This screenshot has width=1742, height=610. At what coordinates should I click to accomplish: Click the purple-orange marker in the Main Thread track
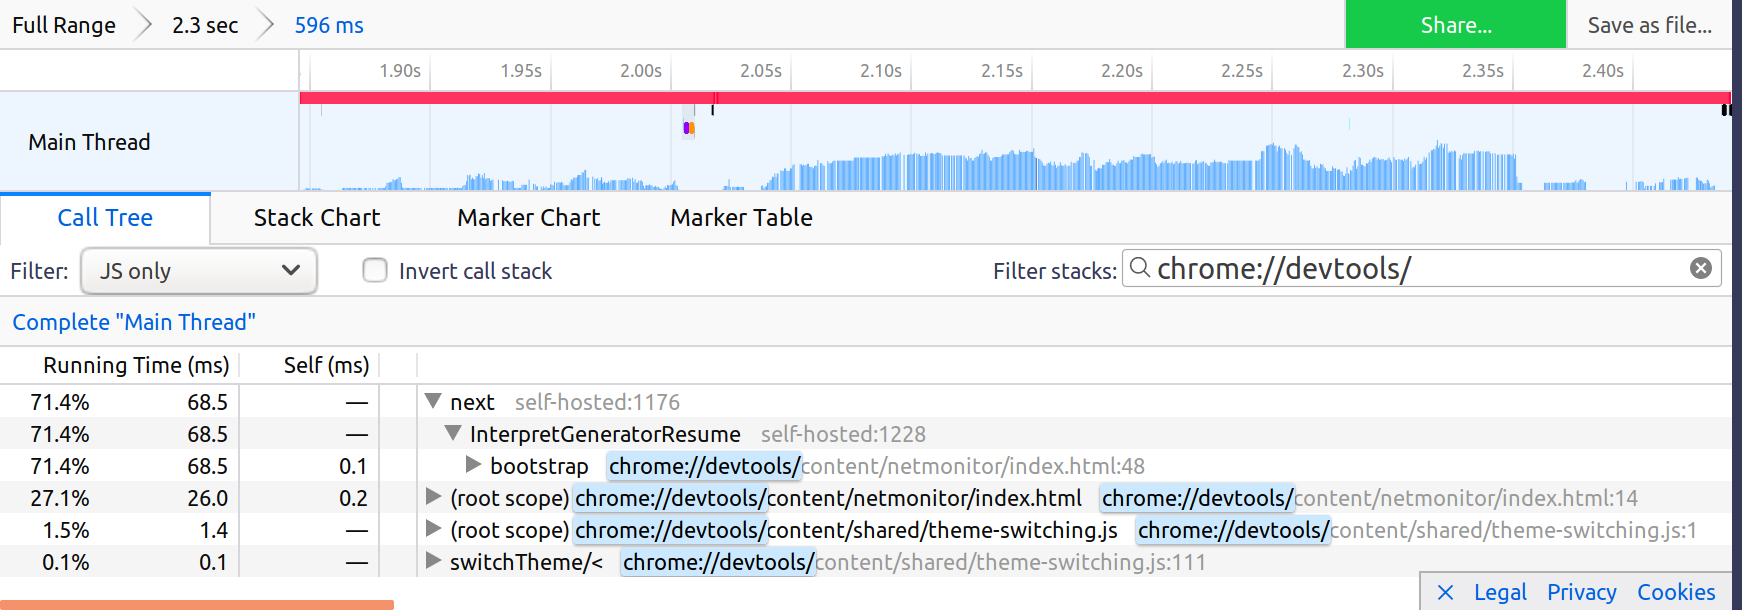(x=688, y=128)
